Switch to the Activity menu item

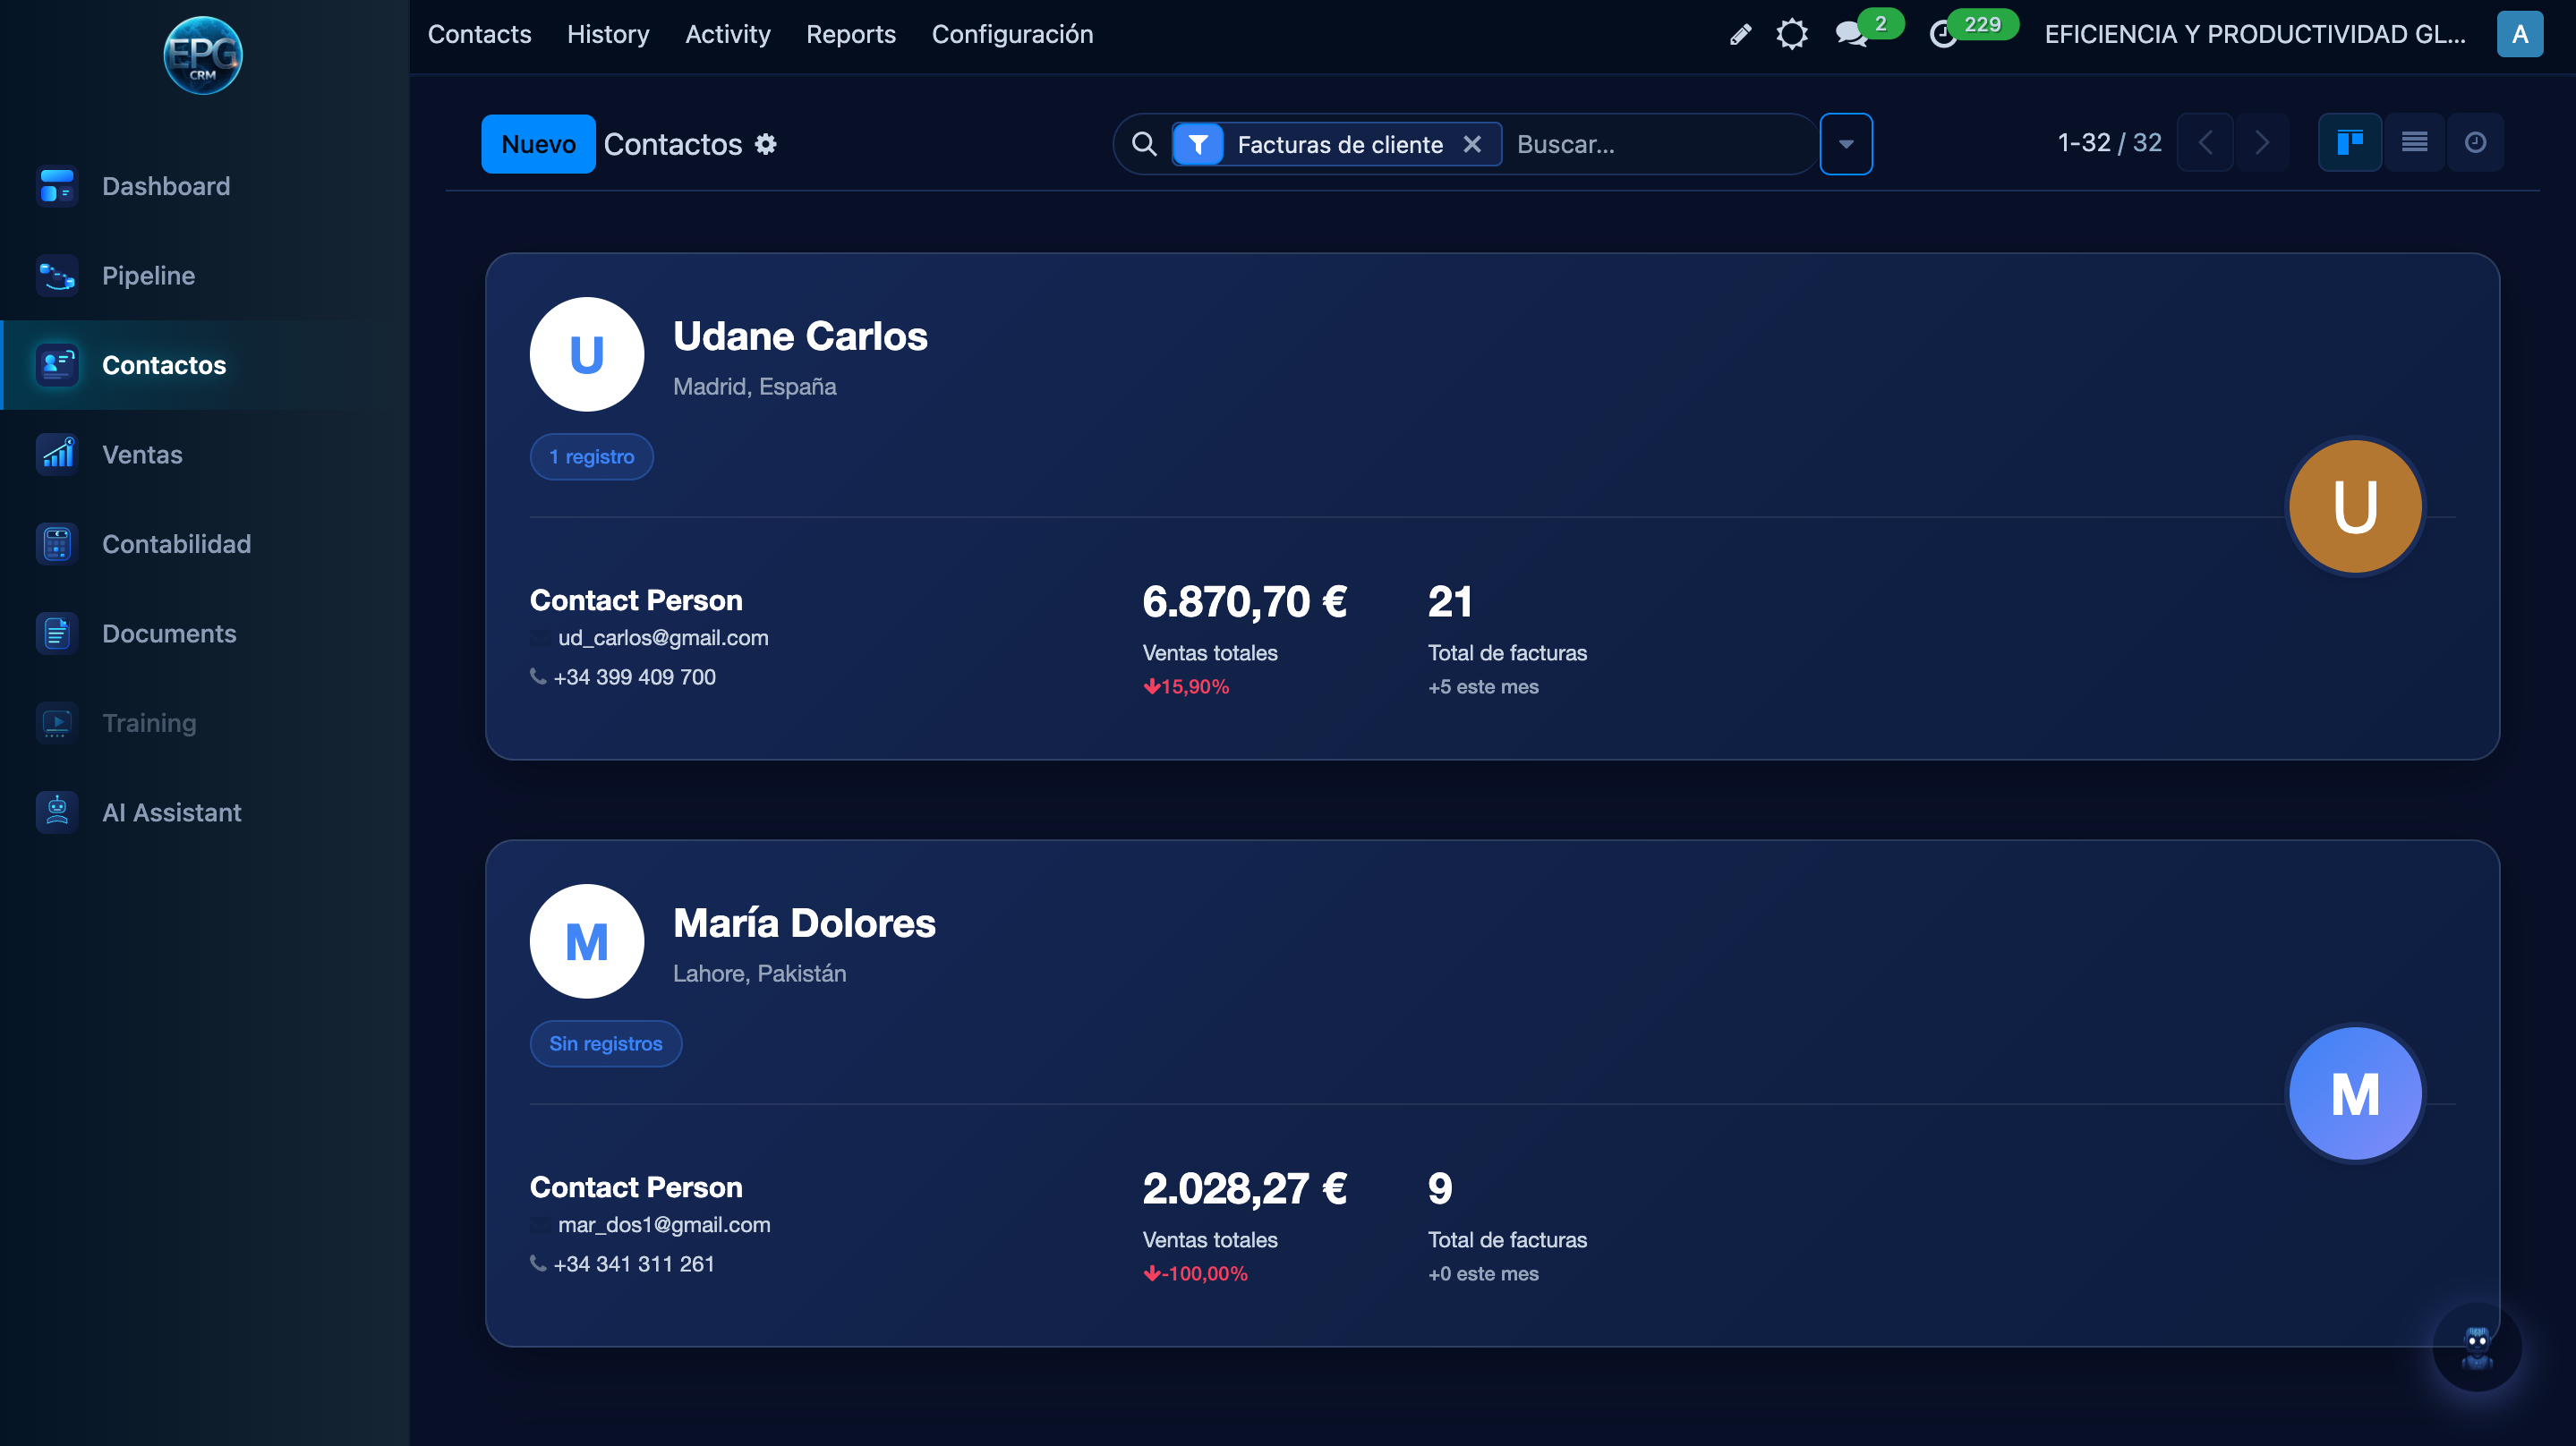(x=727, y=34)
